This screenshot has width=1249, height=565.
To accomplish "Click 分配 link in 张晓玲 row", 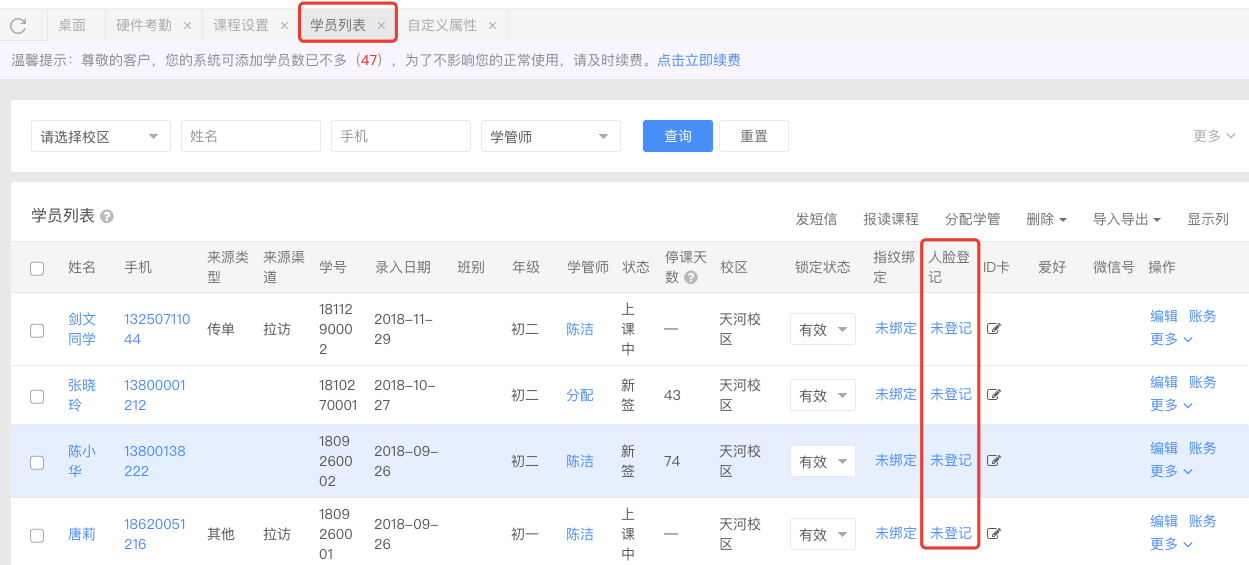I will (x=580, y=395).
